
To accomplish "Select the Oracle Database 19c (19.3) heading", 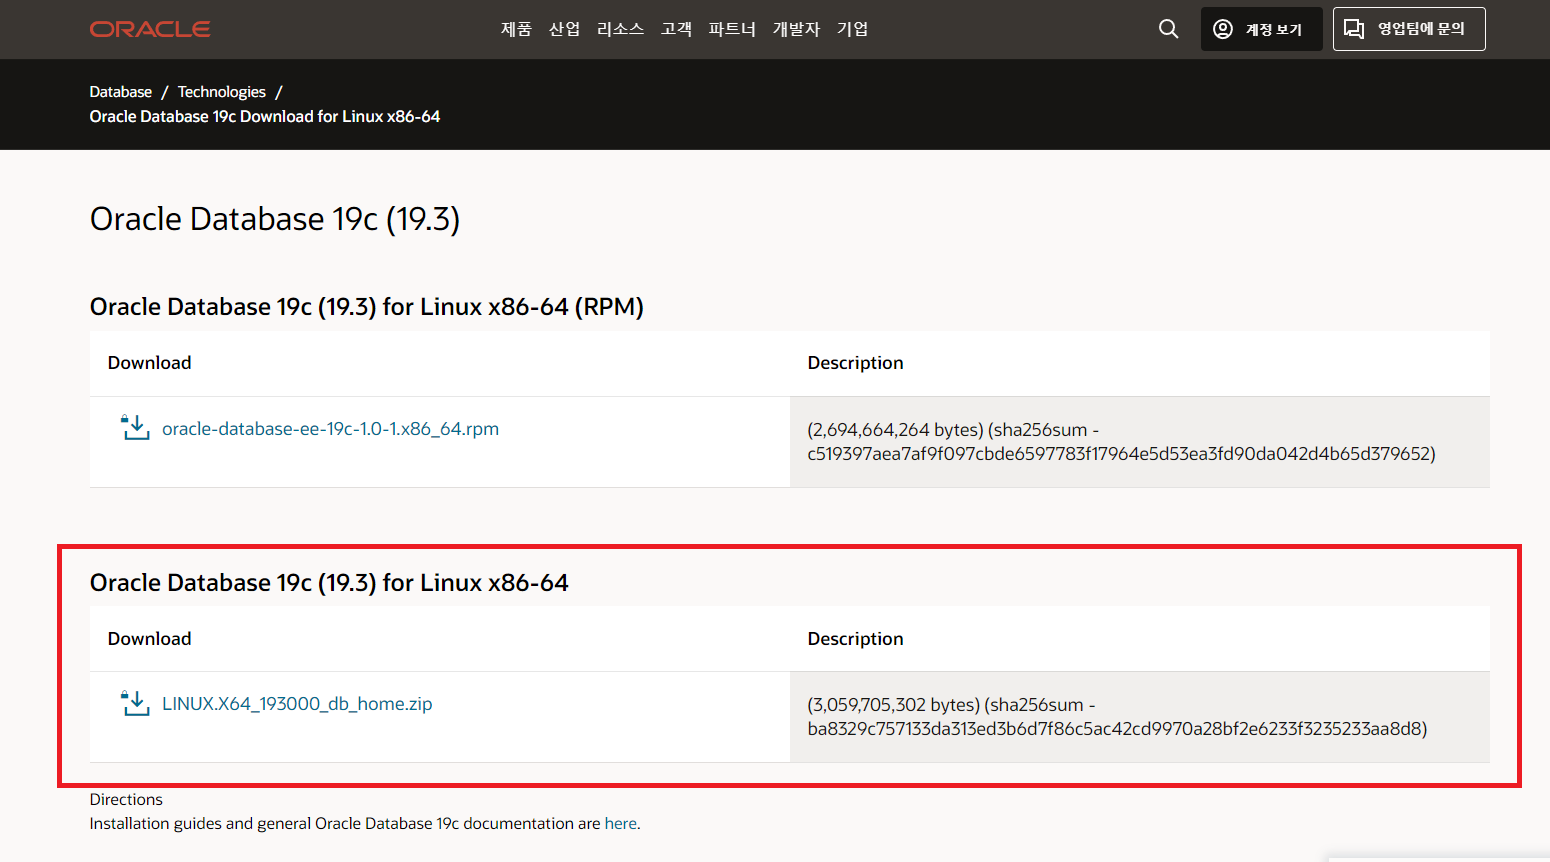I will (275, 219).
